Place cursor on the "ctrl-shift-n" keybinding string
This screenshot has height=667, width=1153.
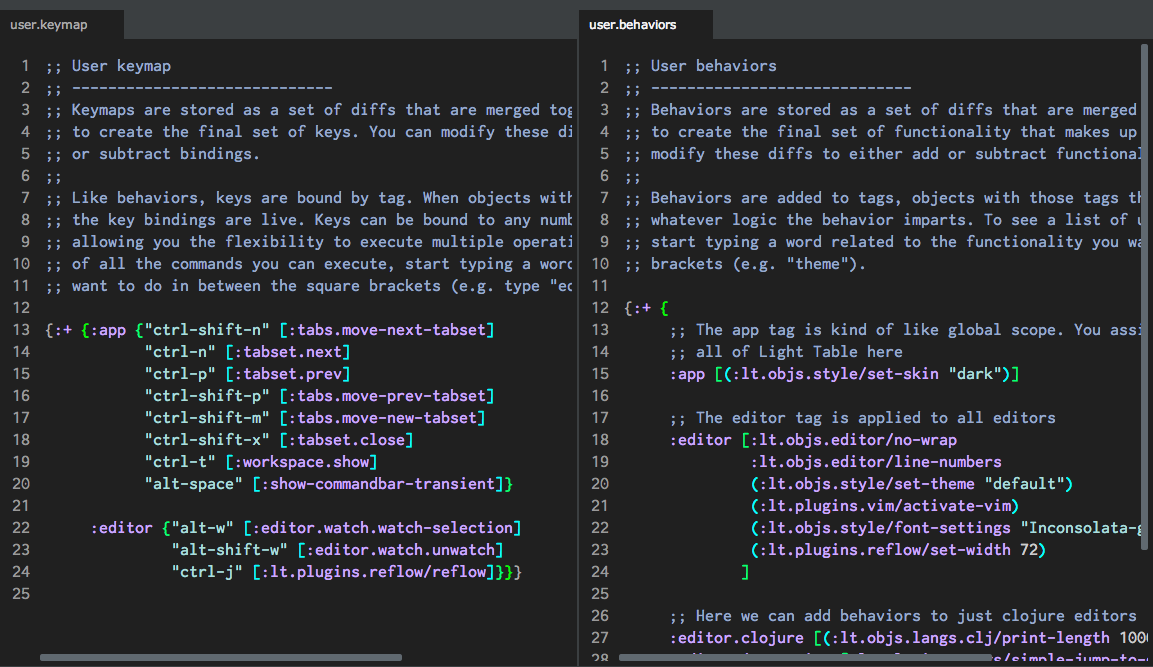(209, 330)
